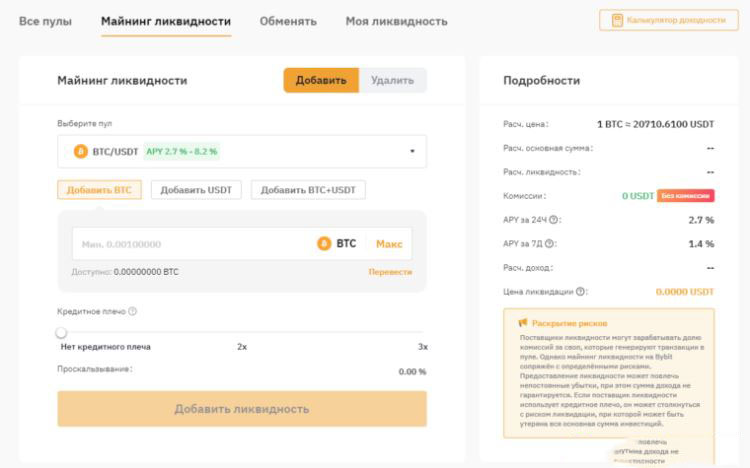750x468 pixels.
Task: Choose the Добавить BTC+USDT option
Action: pyautogui.click(x=308, y=190)
